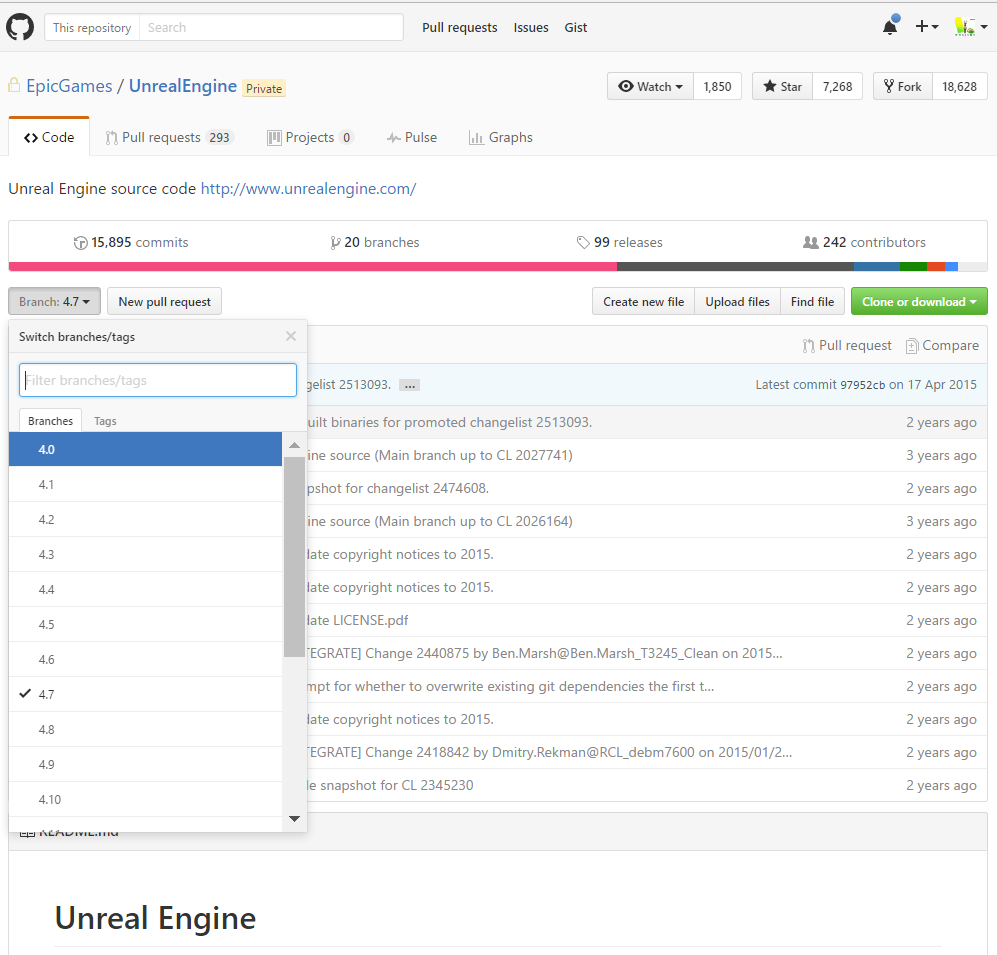Select checked branch 4.7
This screenshot has height=955, width=997.
click(x=146, y=694)
